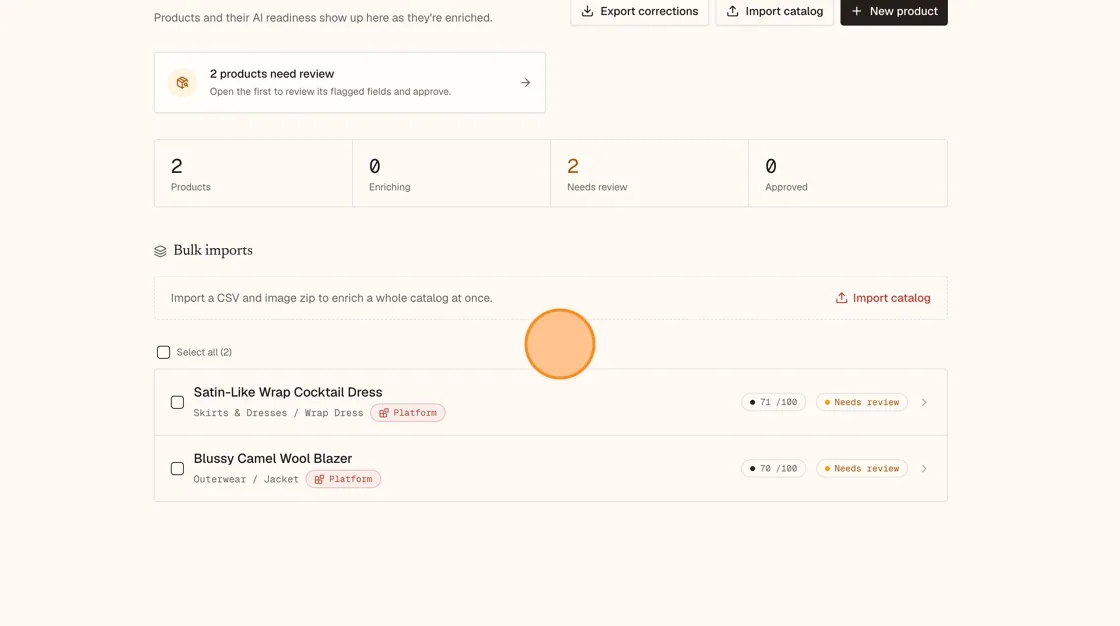The image size is (1120, 626).
Task: Click the upload icon in Bulk imports panel
Action: click(841, 298)
